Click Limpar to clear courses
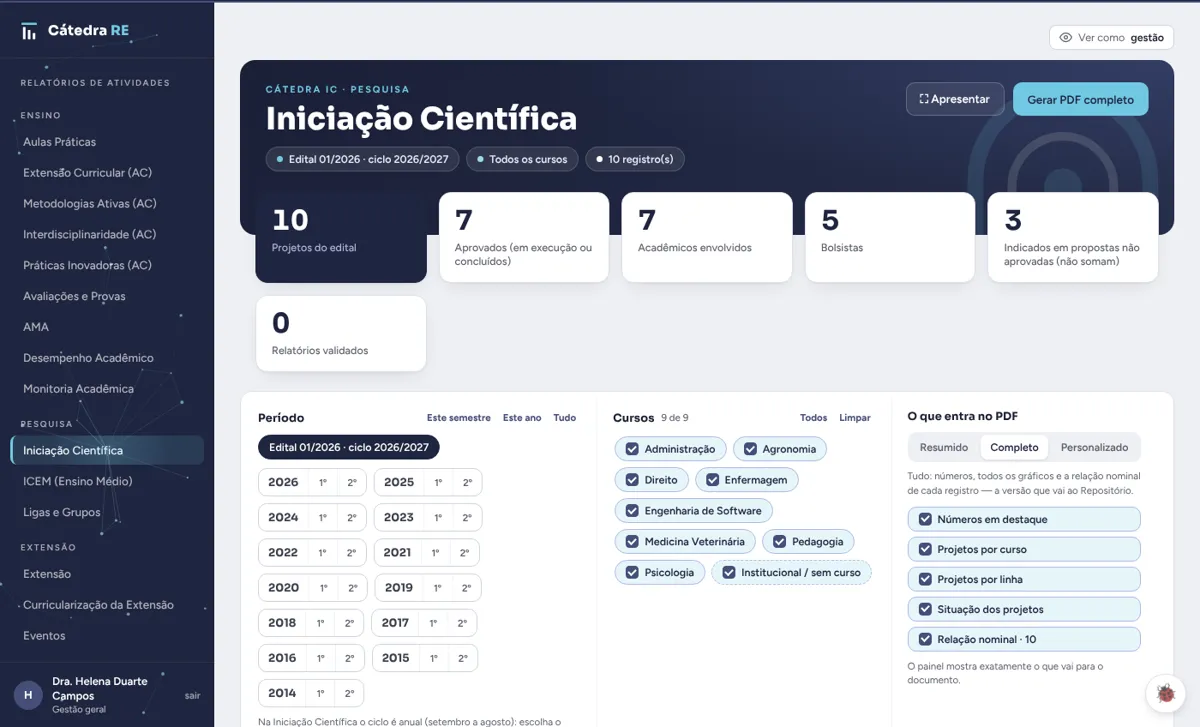The height and width of the screenshot is (727, 1200). coord(855,418)
